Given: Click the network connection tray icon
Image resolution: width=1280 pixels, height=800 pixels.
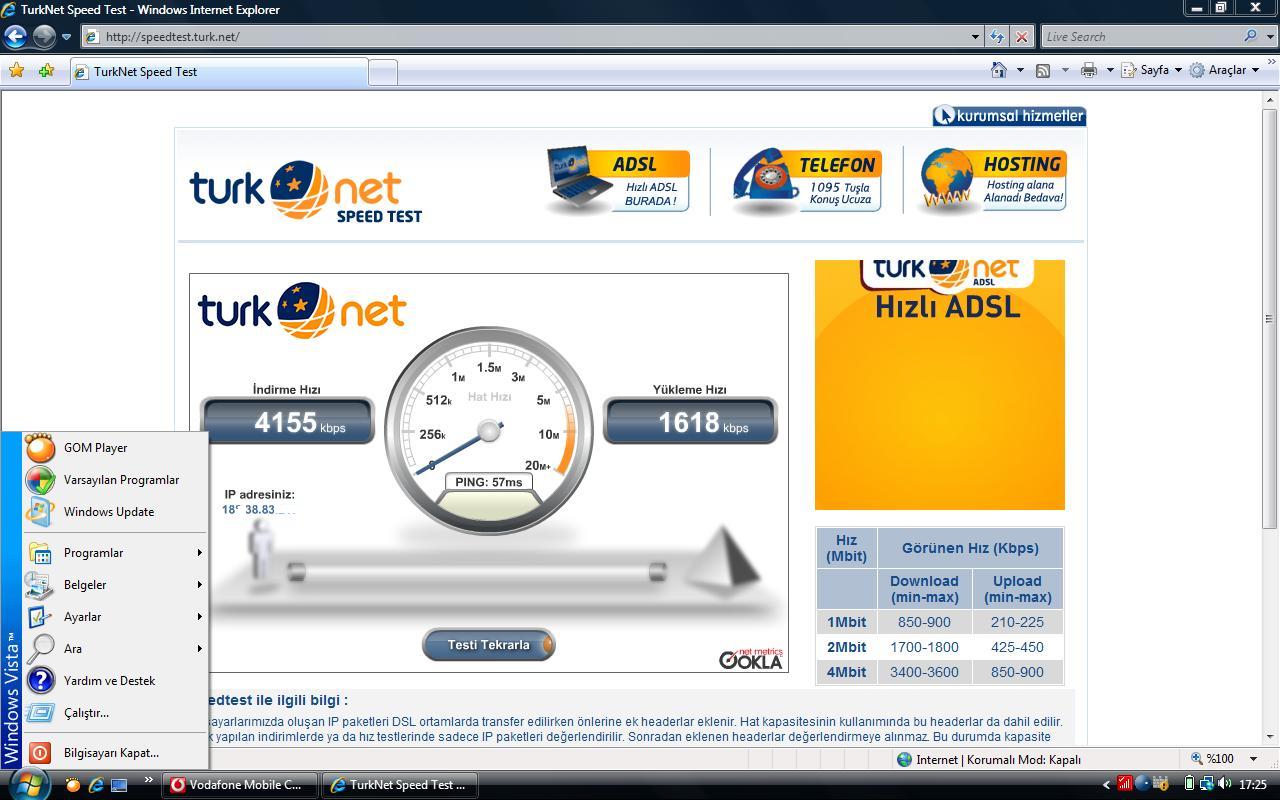Looking at the screenshot, I should [x=1207, y=785].
